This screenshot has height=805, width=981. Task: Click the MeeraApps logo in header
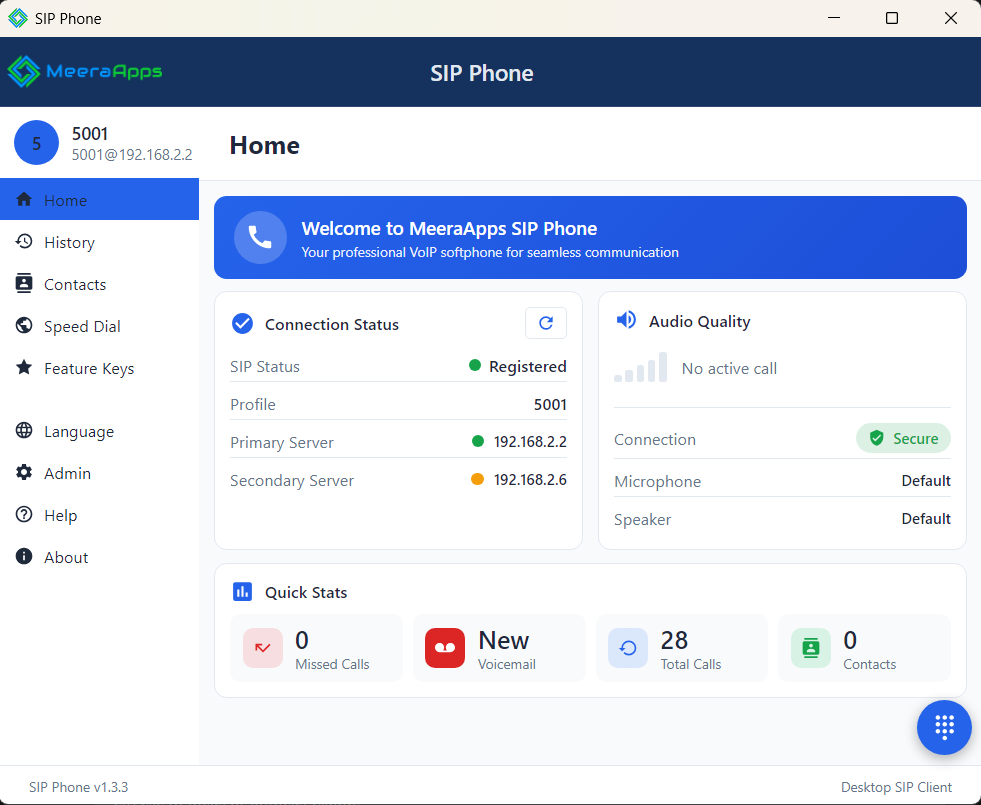(84, 71)
